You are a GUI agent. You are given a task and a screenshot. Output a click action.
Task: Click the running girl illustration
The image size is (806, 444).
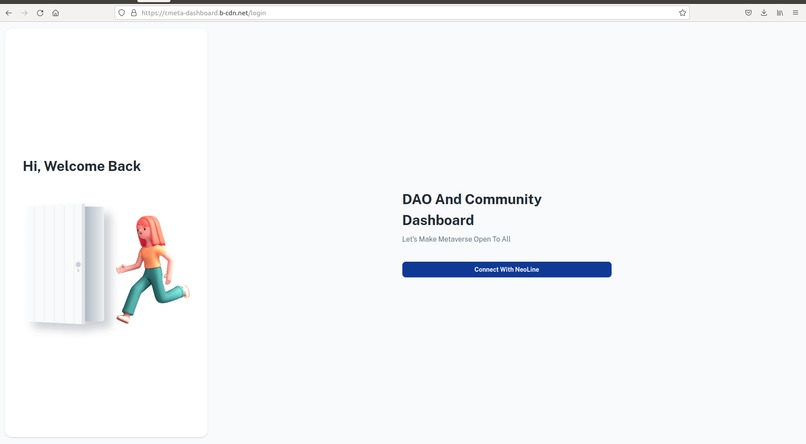152,269
